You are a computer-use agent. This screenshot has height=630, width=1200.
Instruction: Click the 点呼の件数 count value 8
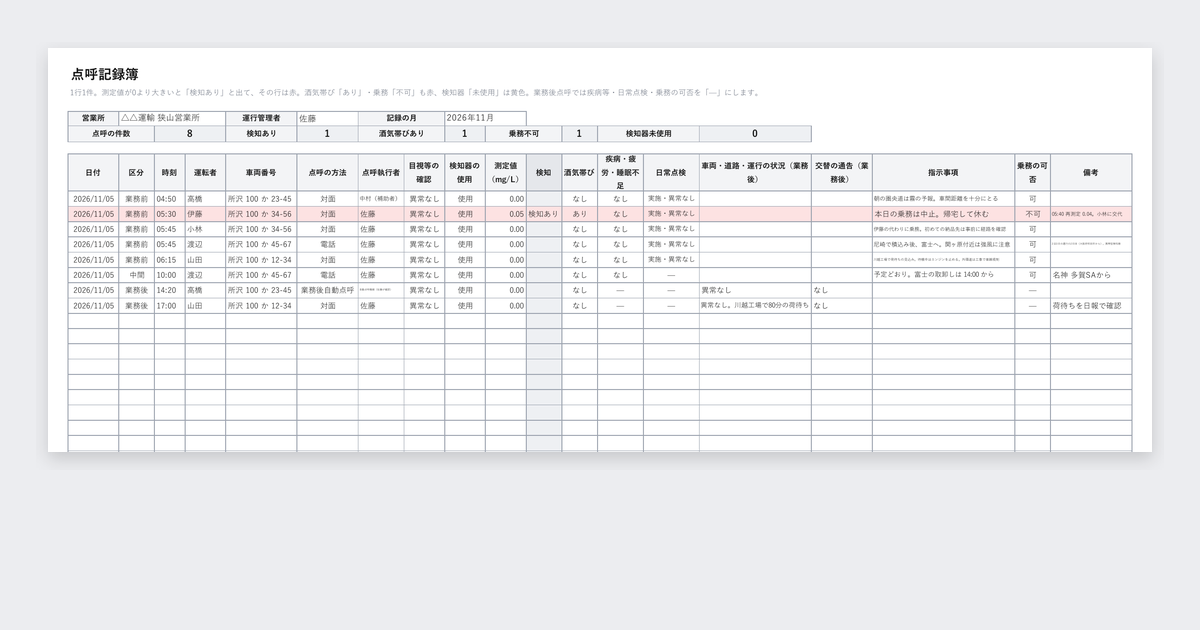click(x=190, y=133)
